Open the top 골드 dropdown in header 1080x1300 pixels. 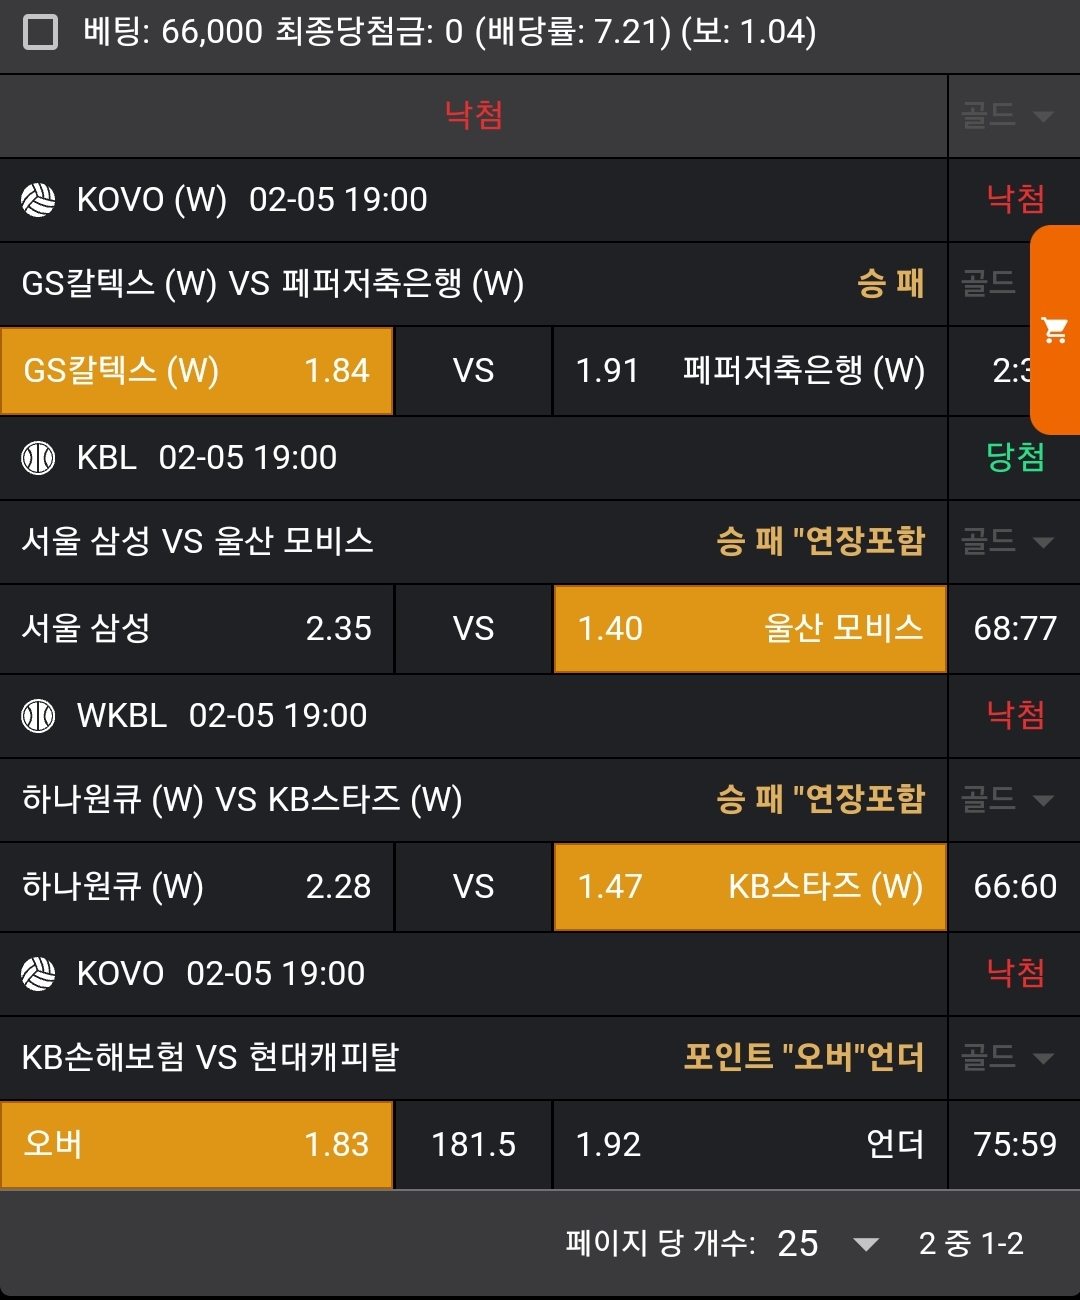1008,116
